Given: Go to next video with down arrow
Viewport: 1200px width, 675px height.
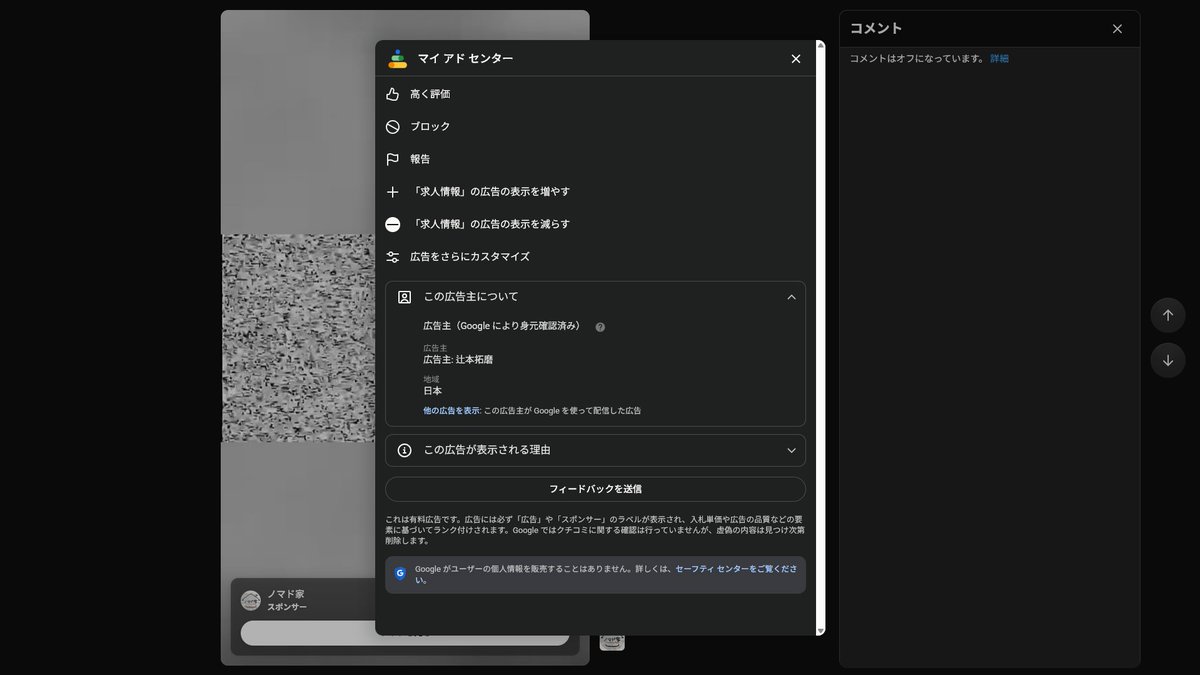Looking at the screenshot, I should click(1168, 360).
